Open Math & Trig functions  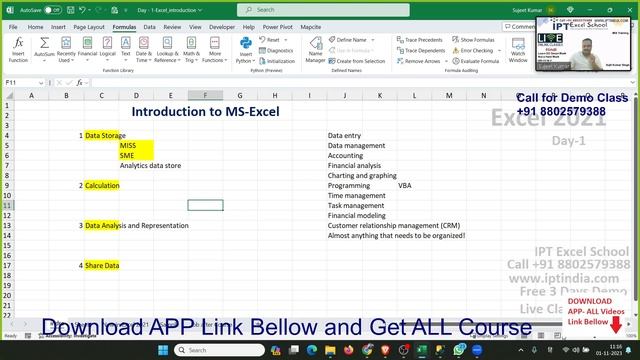click(191, 49)
